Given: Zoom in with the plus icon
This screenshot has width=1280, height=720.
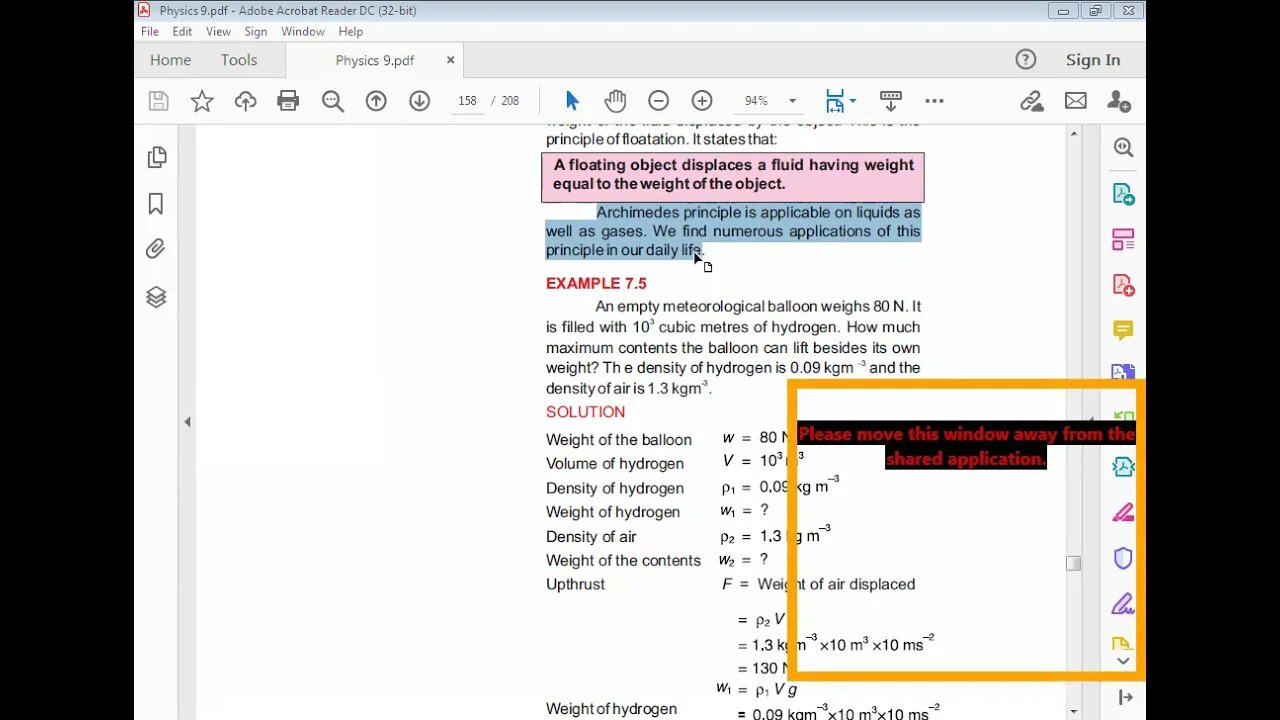Looking at the screenshot, I should 702,101.
